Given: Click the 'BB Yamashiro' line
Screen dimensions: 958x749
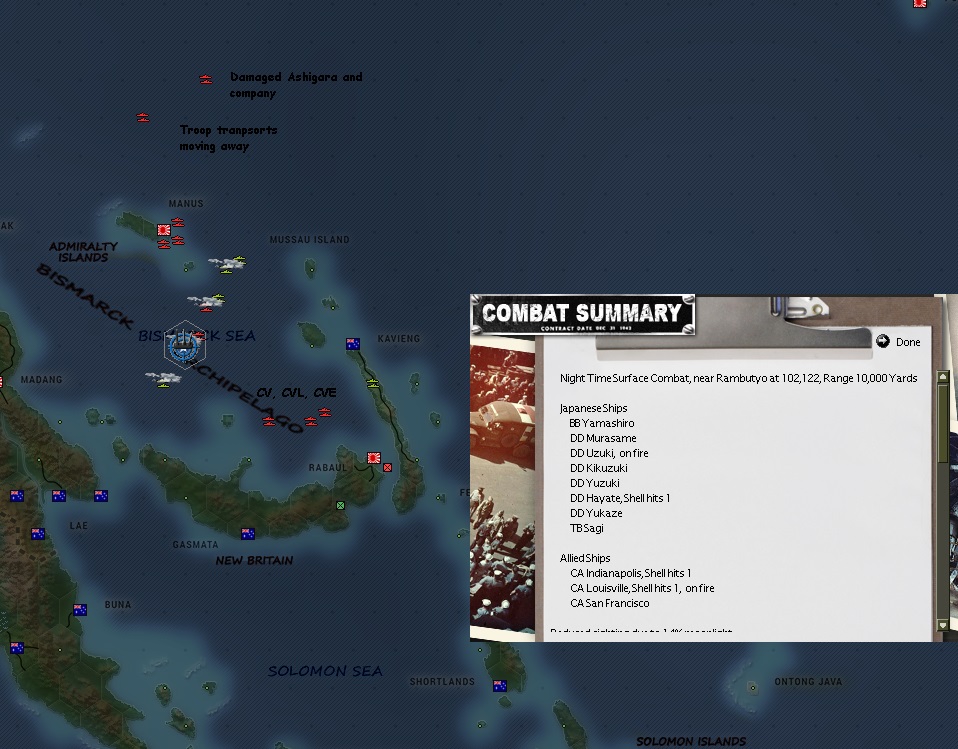Looking at the screenshot, I should (602, 423).
